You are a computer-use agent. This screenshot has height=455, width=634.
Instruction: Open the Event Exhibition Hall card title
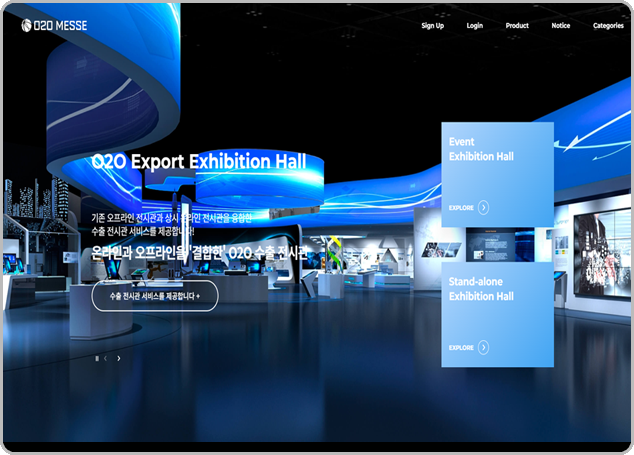[x=481, y=149]
